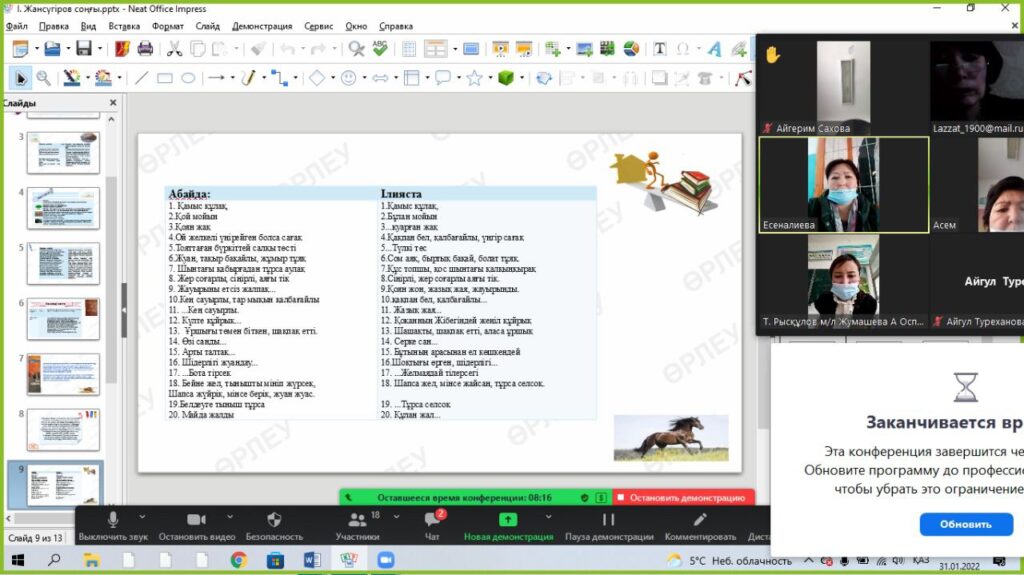Select slide 3 thumbnail
This screenshot has height=575, width=1024.
(63, 152)
